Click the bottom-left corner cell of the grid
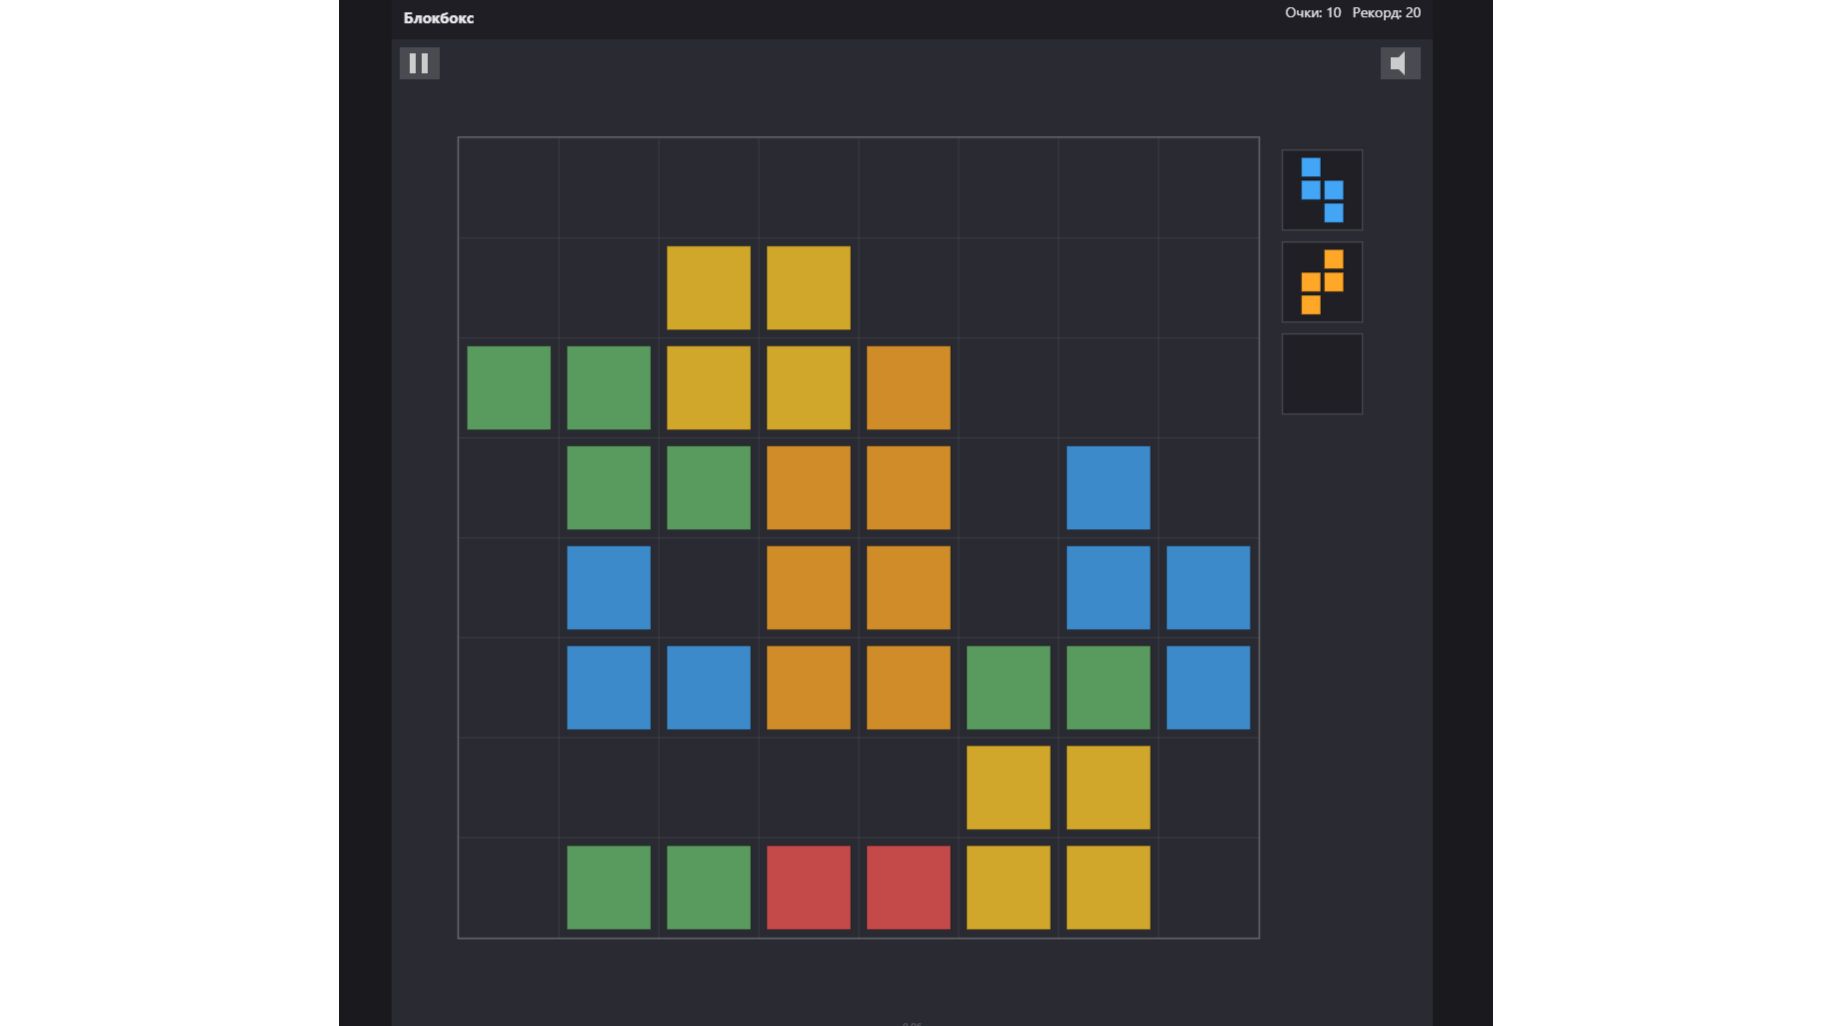 pos(508,887)
